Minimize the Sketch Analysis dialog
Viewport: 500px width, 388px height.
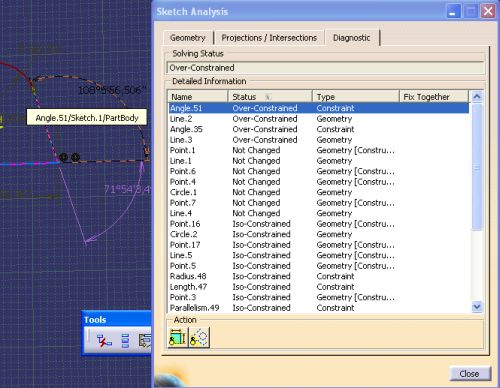click(x=453, y=12)
